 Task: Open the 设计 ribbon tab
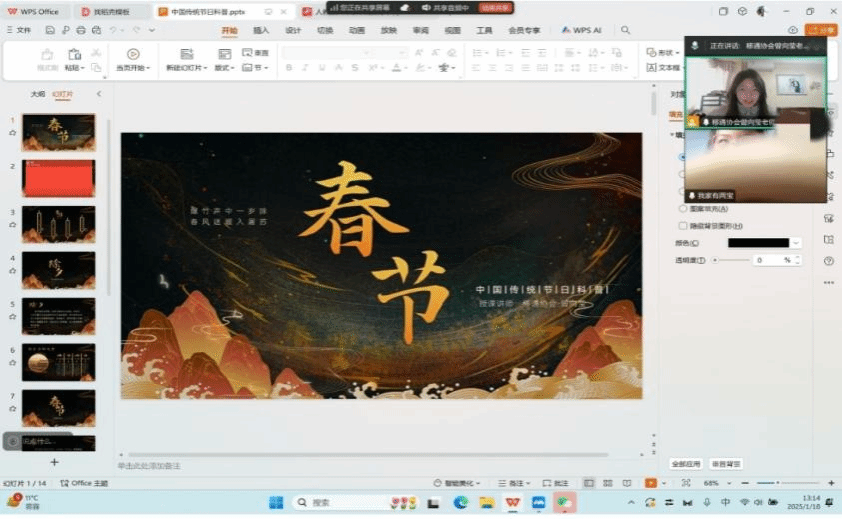coord(293,31)
